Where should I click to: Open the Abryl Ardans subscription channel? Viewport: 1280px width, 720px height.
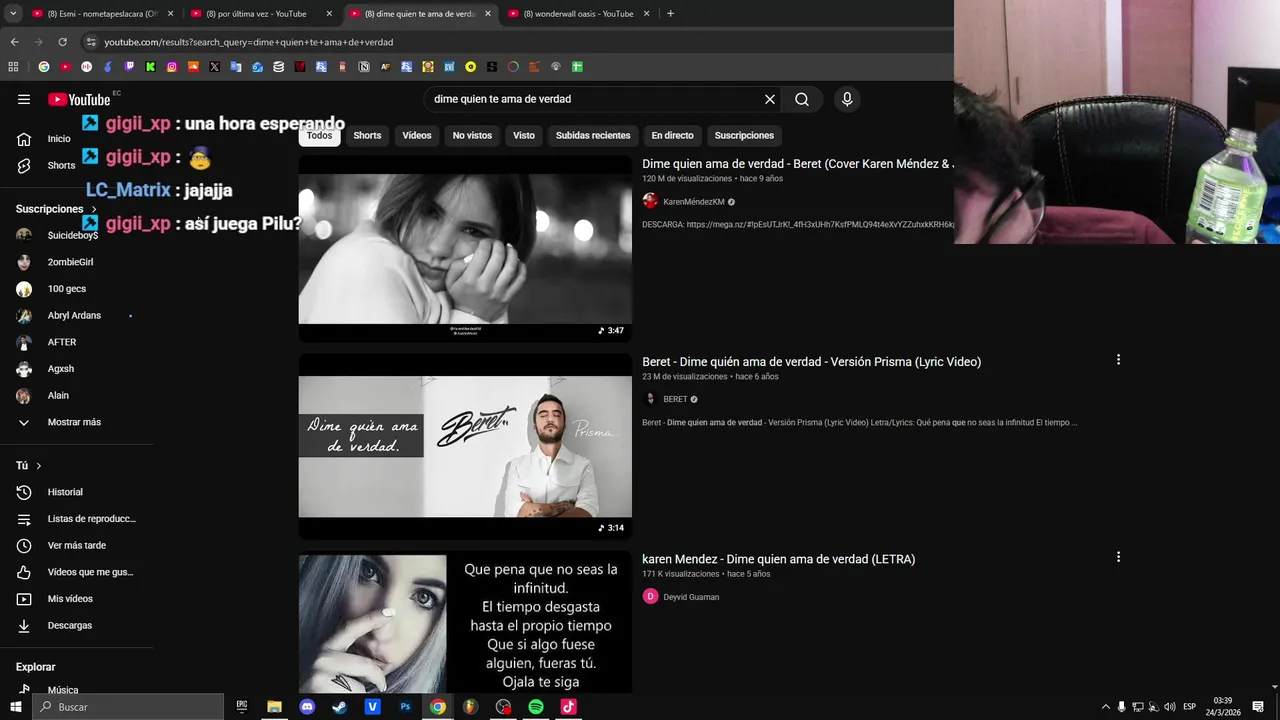tap(74, 315)
